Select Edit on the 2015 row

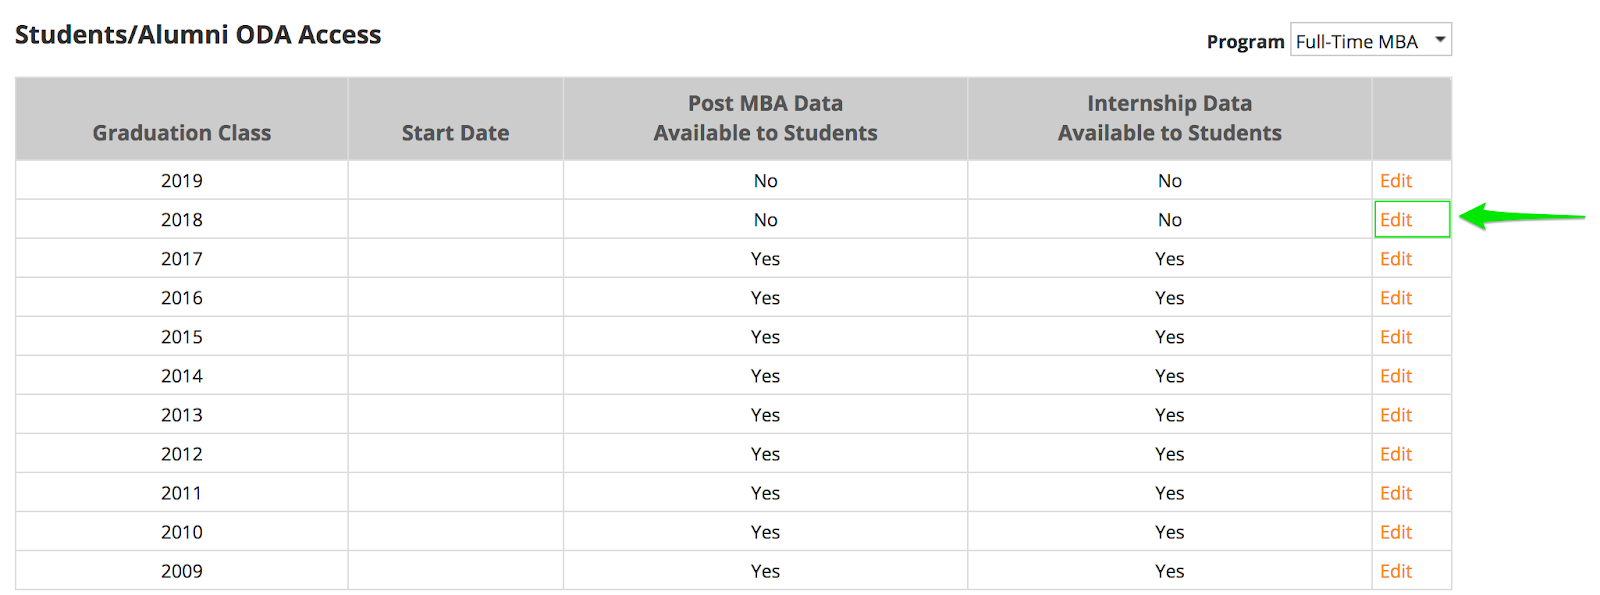tap(1395, 337)
